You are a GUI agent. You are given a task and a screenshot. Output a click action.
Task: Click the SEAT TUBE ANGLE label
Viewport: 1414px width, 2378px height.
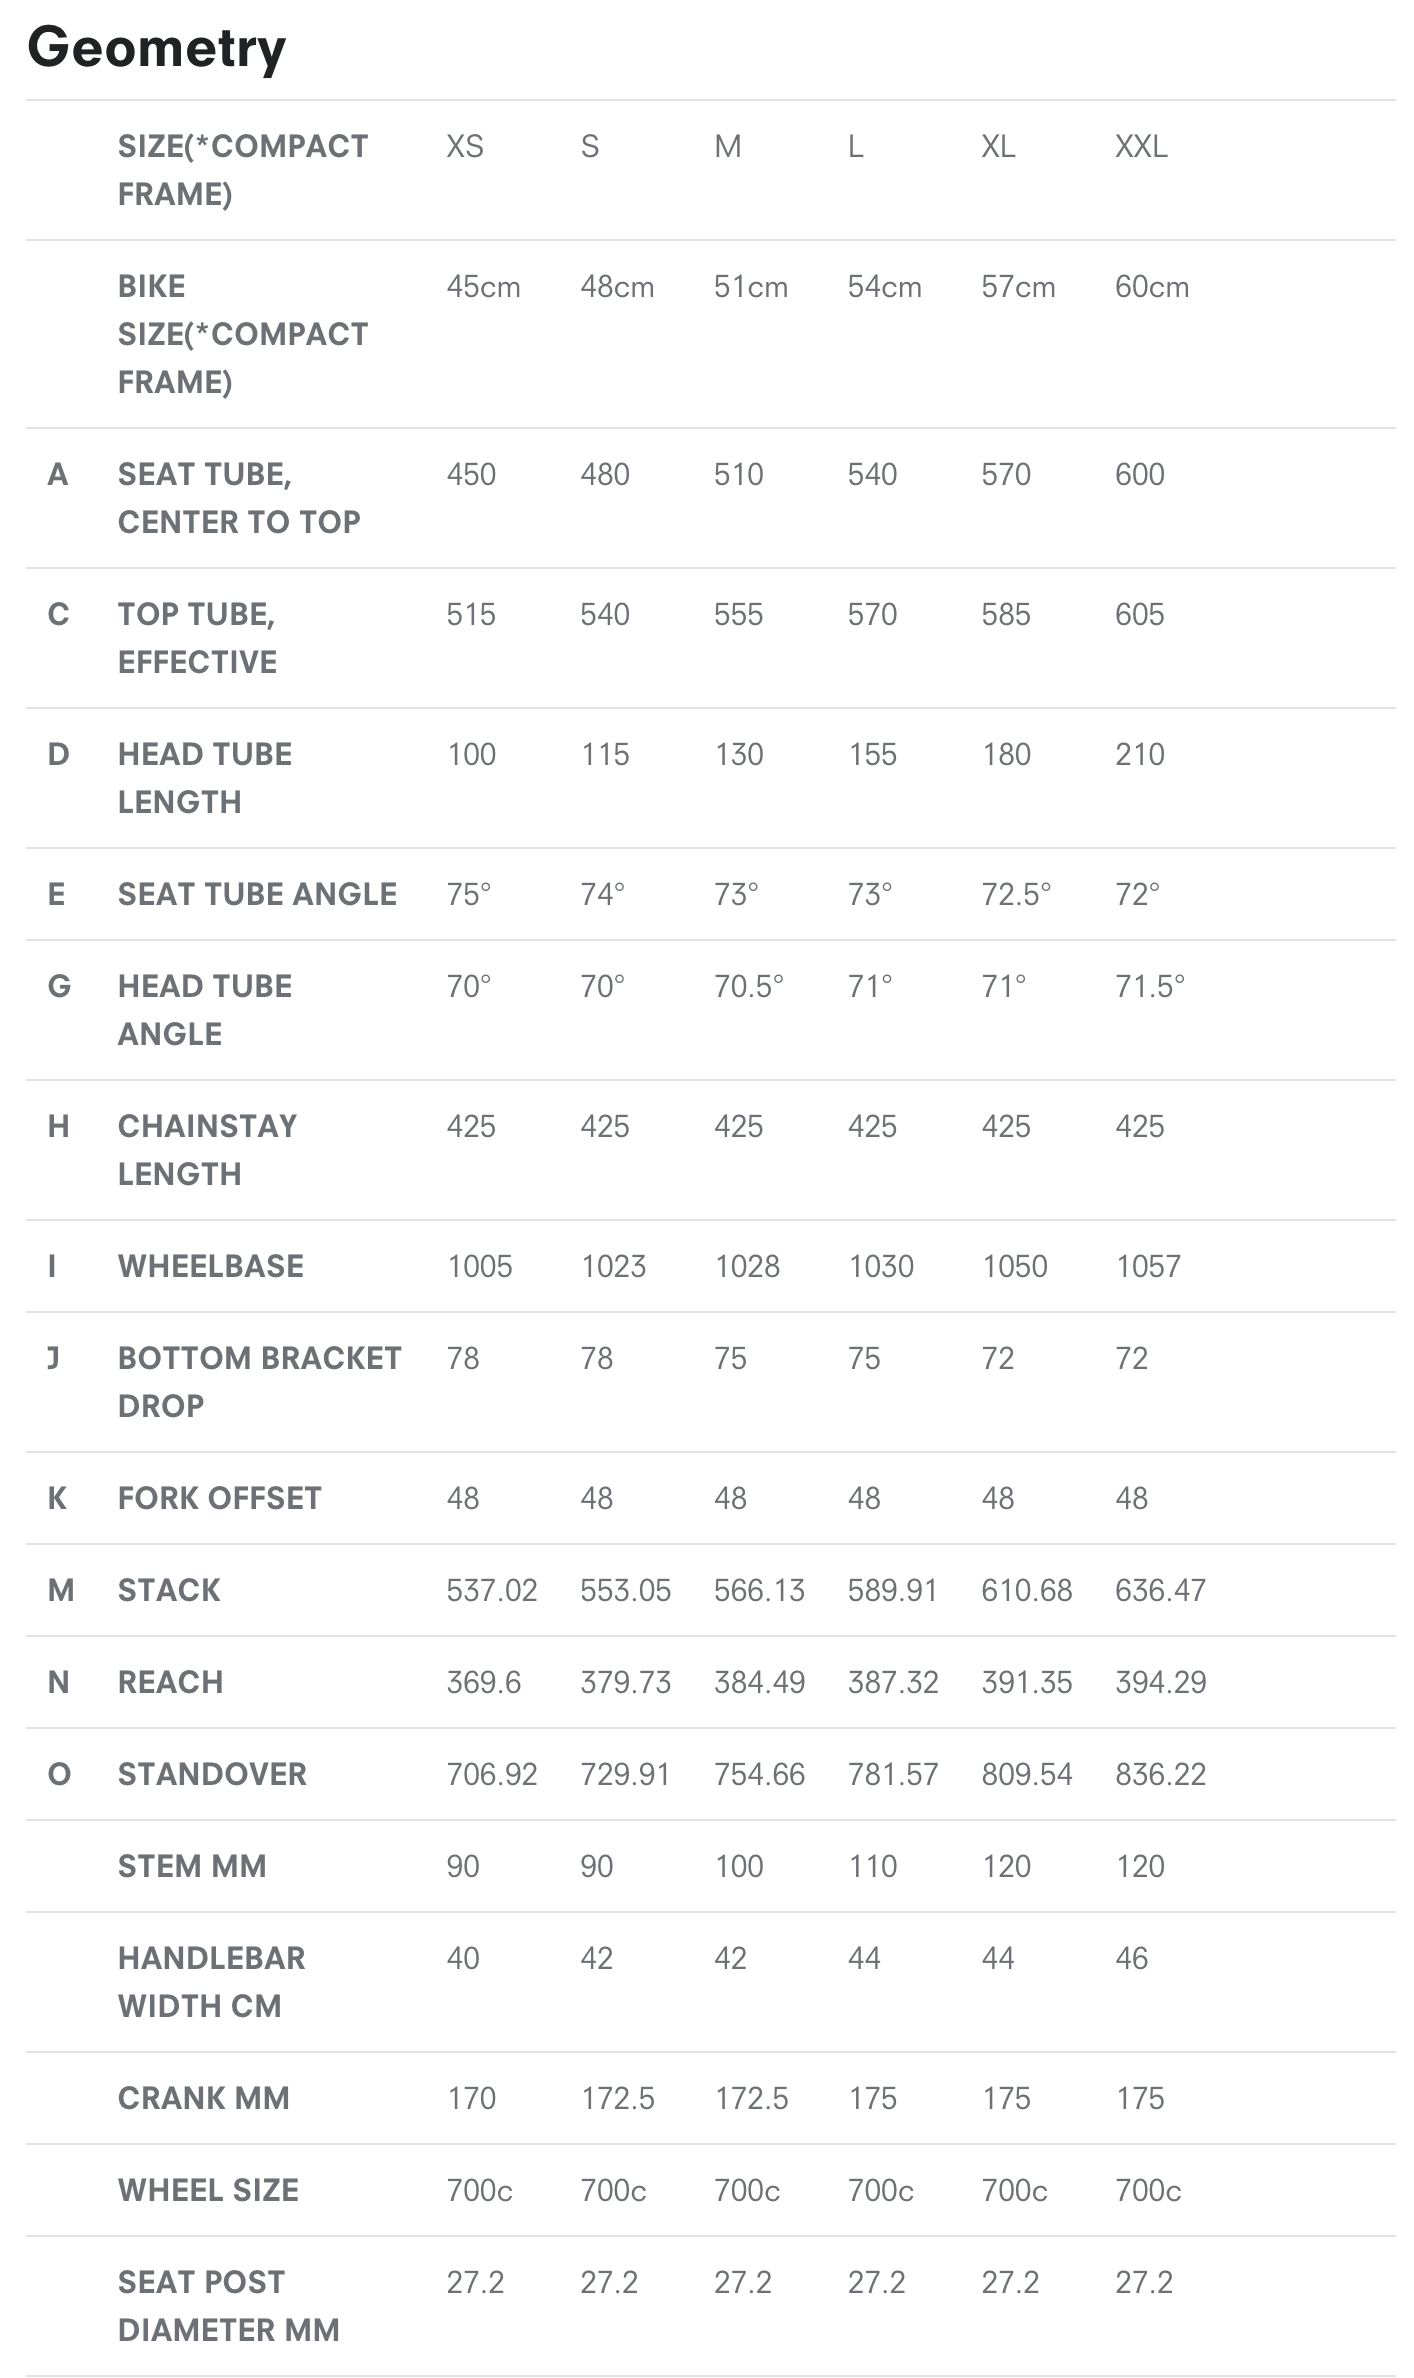257,894
